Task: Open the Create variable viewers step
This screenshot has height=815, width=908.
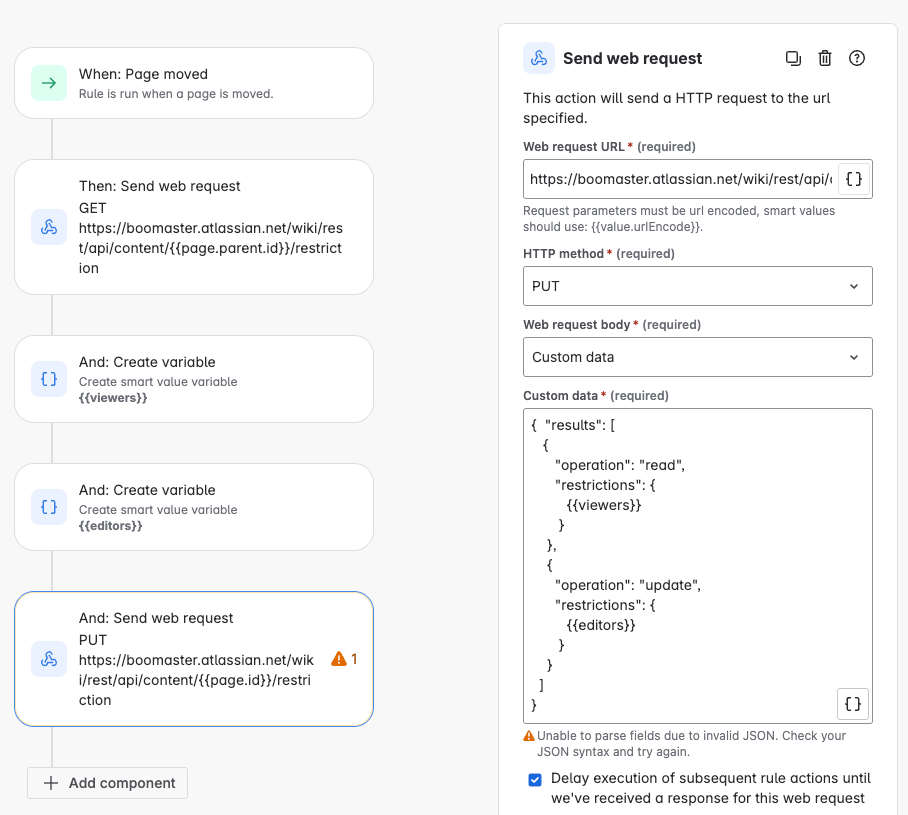Action: click(194, 379)
